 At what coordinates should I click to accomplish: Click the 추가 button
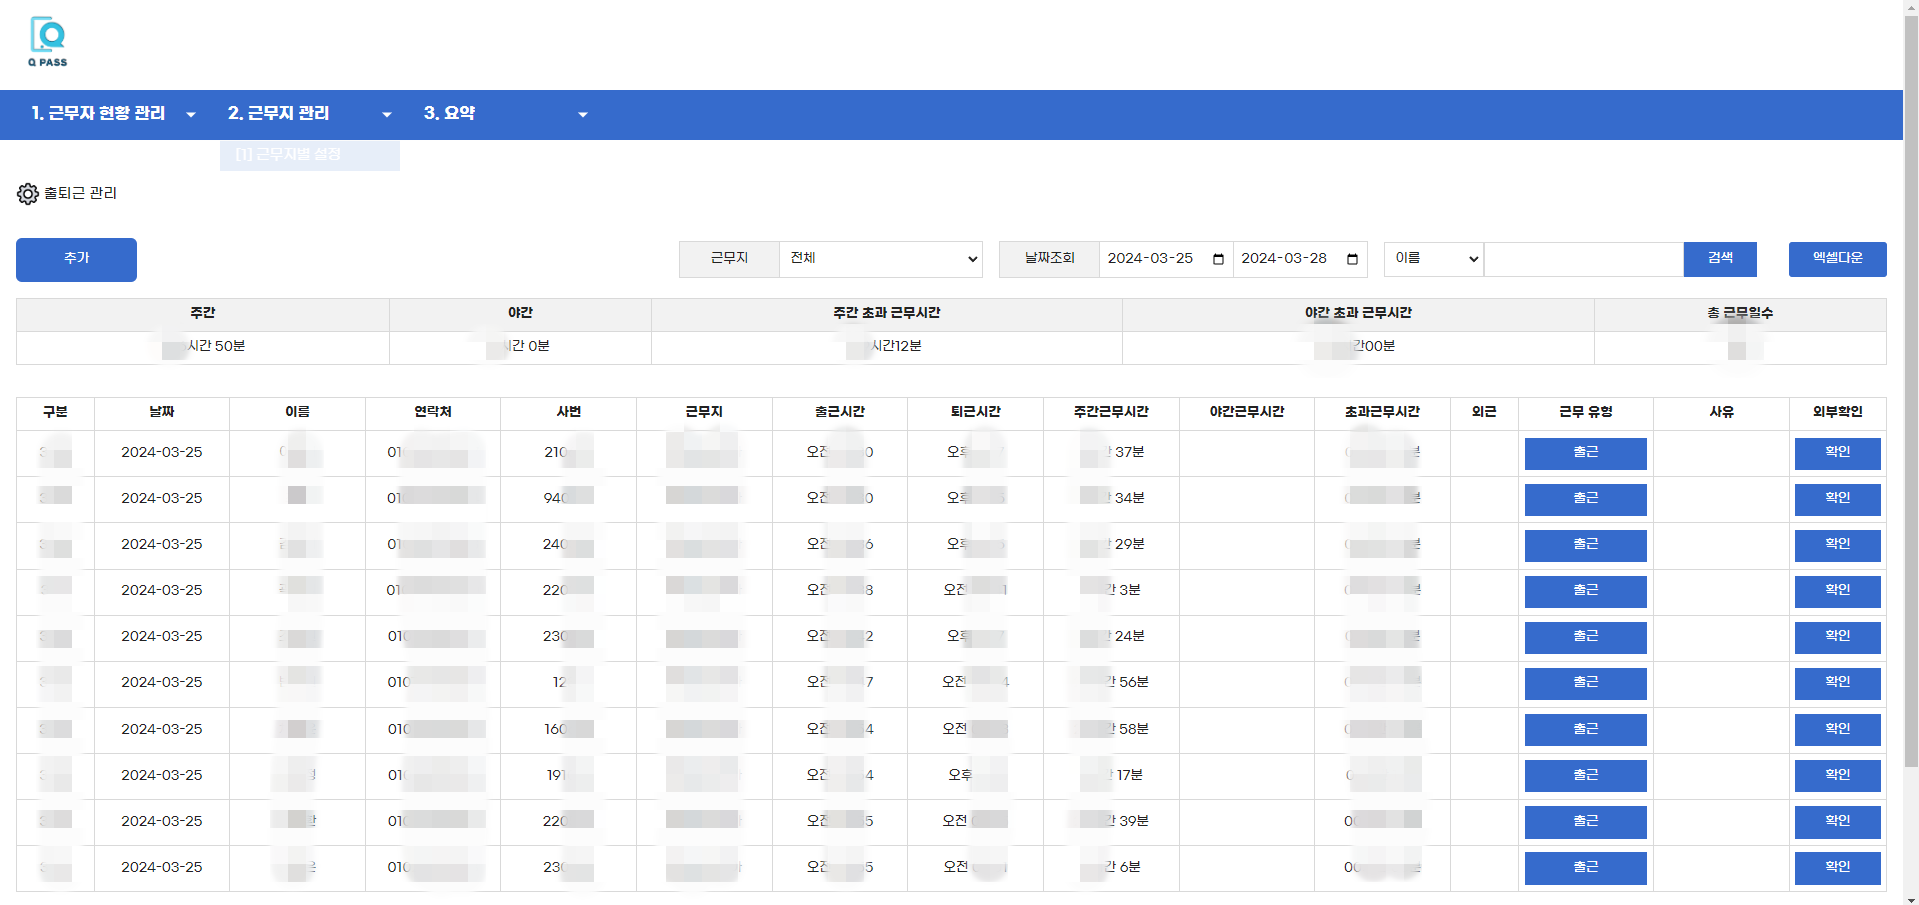pos(76,260)
